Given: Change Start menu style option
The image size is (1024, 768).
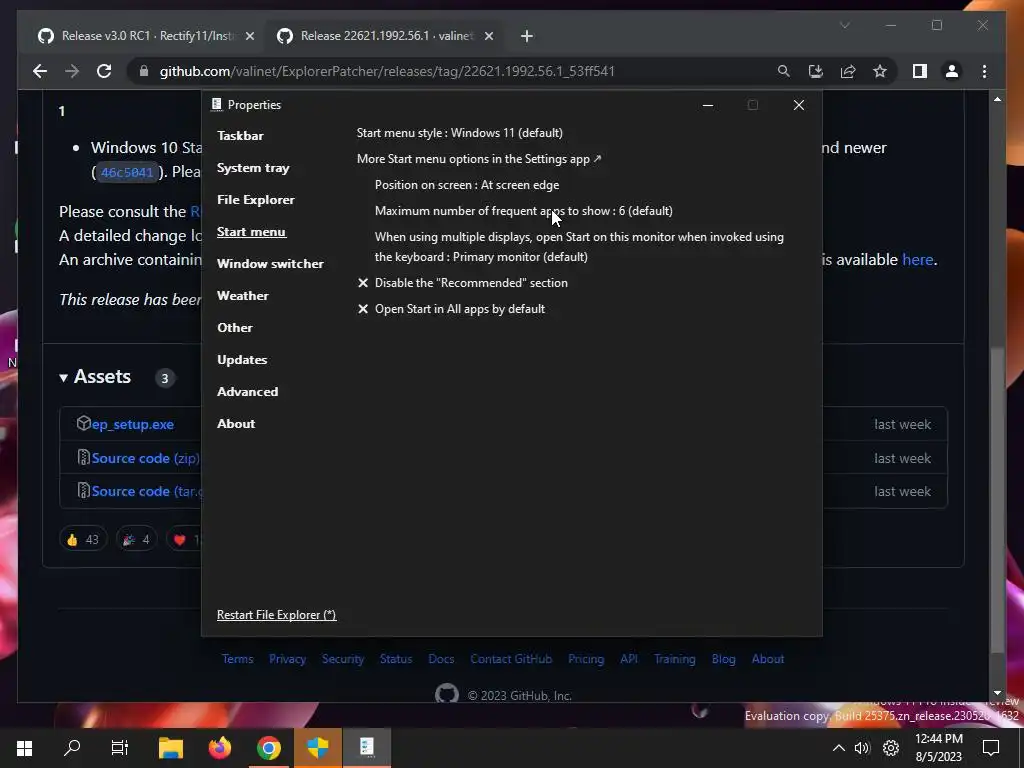Looking at the screenshot, I should coord(459,133).
